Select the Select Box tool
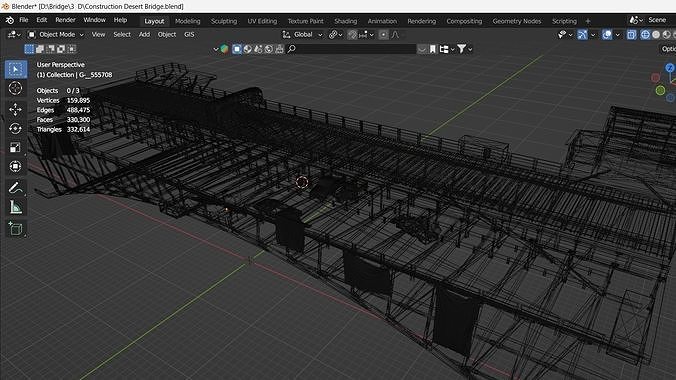This screenshot has height=380, width=676. pyautogui.click(x=16, y=69)
